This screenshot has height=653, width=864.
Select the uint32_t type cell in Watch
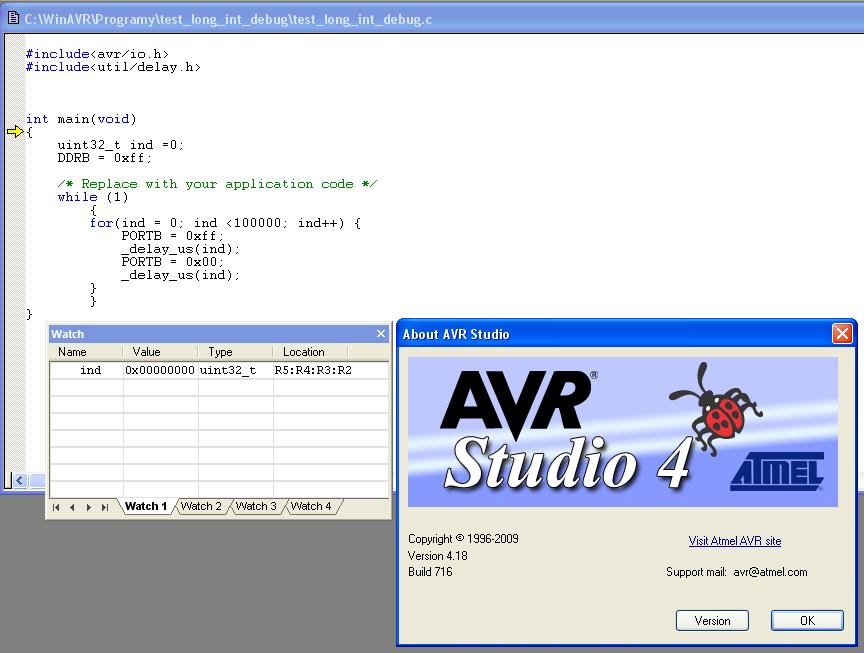(228, 370)
